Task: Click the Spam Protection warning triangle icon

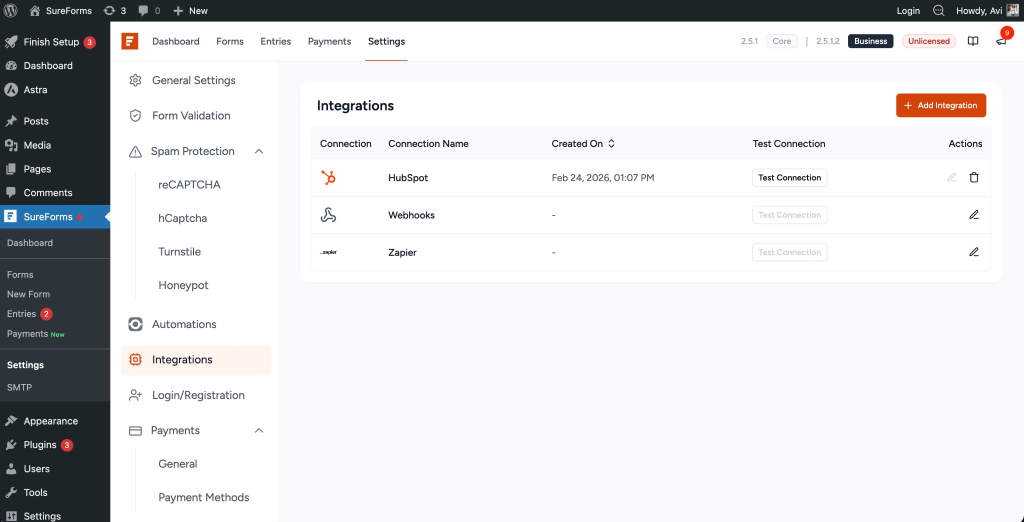Action: tap(135, 152)
